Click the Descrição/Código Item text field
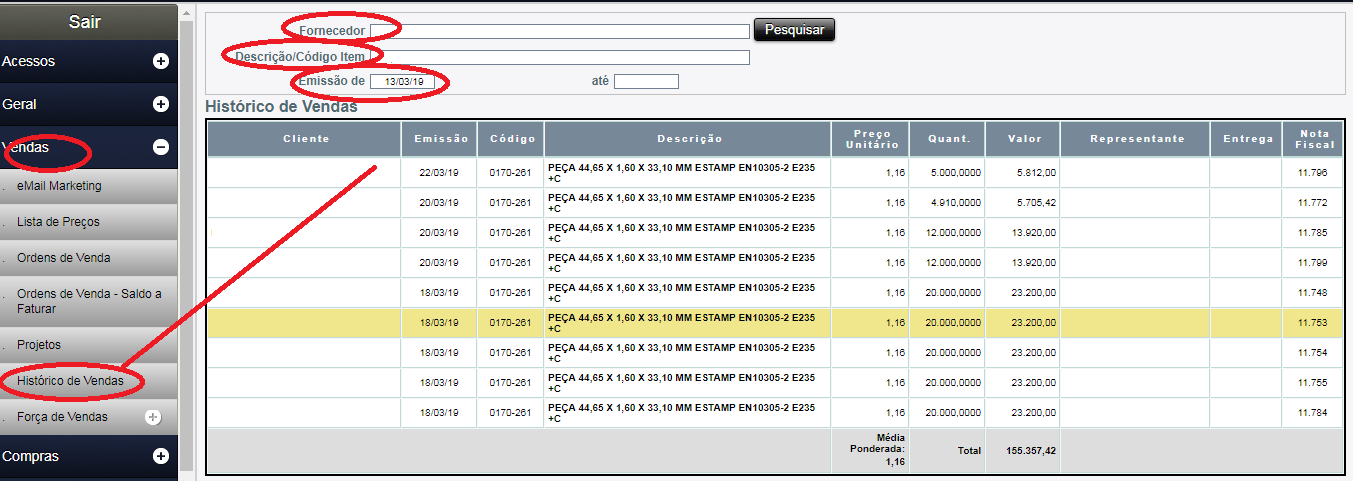The image size is (1353, 481). [x=559, y=57]
